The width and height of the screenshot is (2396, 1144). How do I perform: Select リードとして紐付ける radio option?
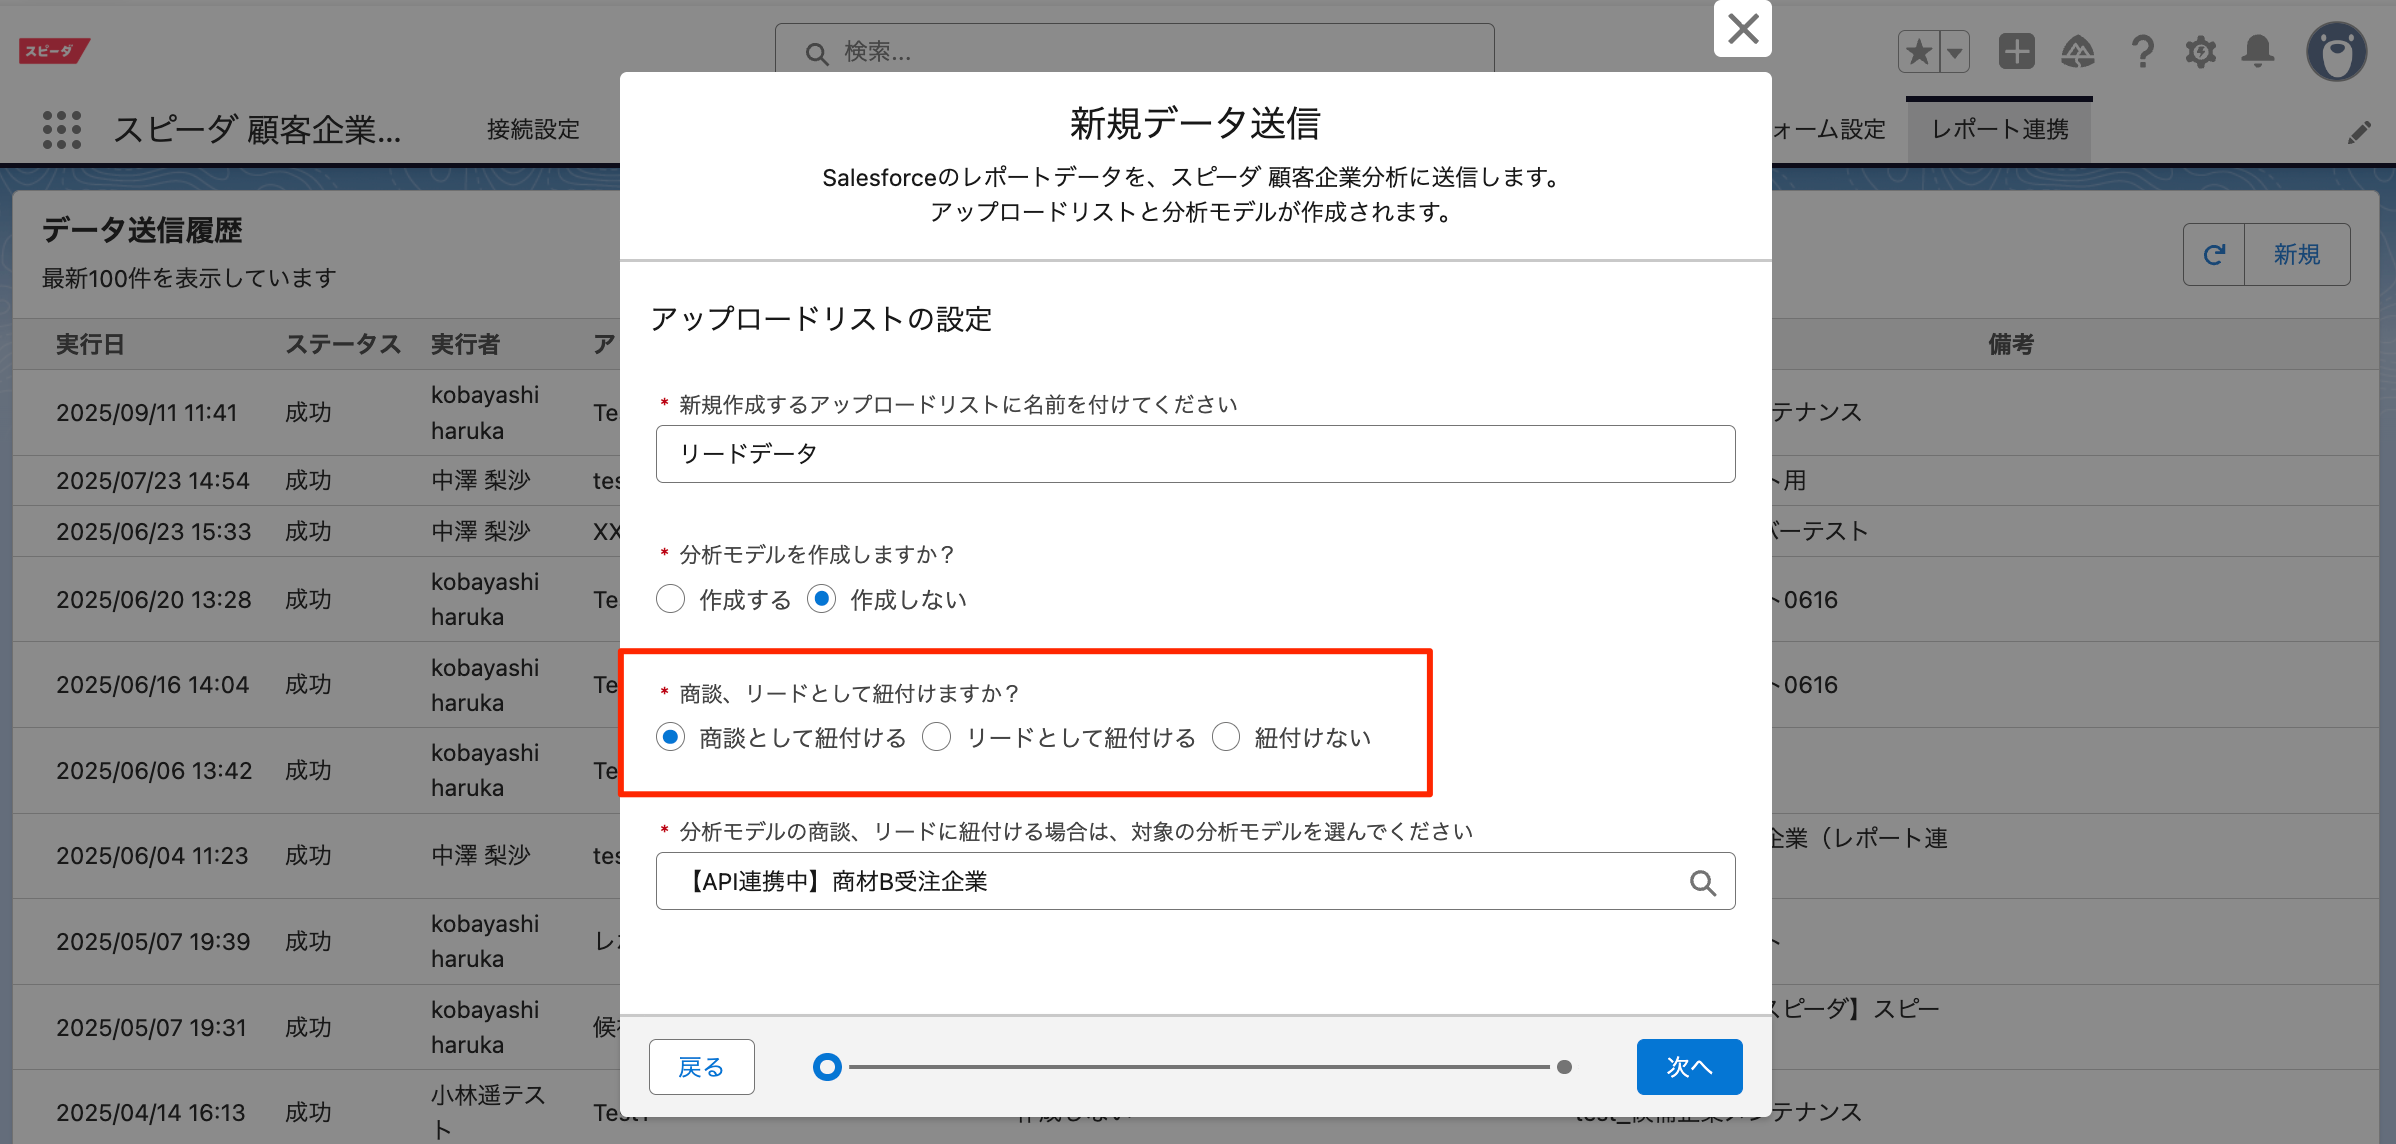click(937, 738)
